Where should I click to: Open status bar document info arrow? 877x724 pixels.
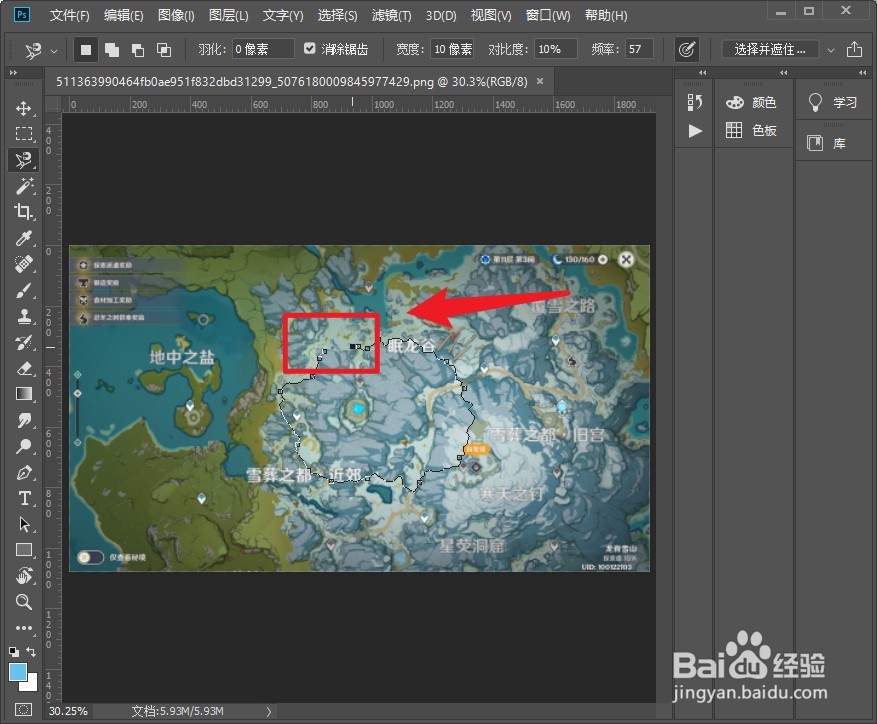[268, 711]
